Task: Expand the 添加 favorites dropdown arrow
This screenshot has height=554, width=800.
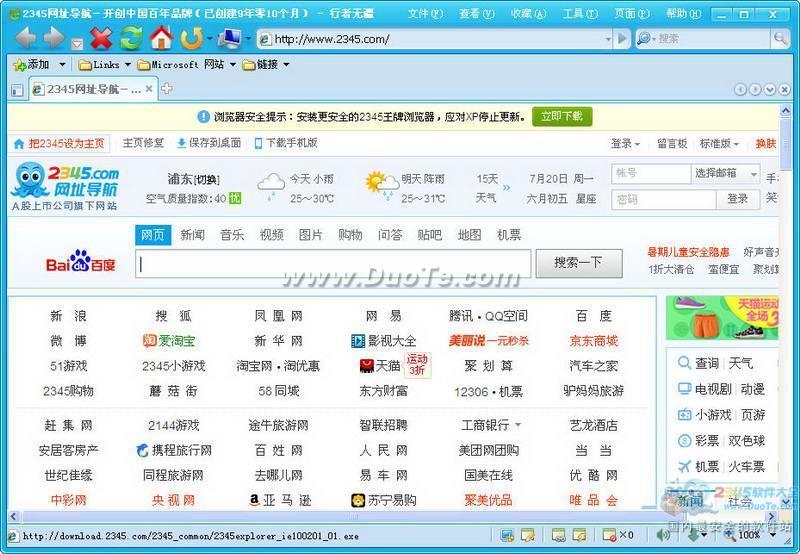Action: point(62,65)
